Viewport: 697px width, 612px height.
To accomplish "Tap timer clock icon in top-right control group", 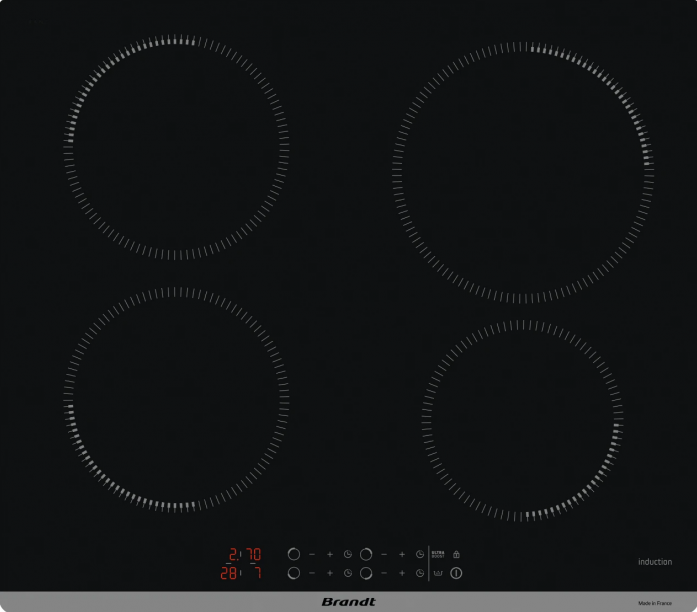I will coord(420,554).
